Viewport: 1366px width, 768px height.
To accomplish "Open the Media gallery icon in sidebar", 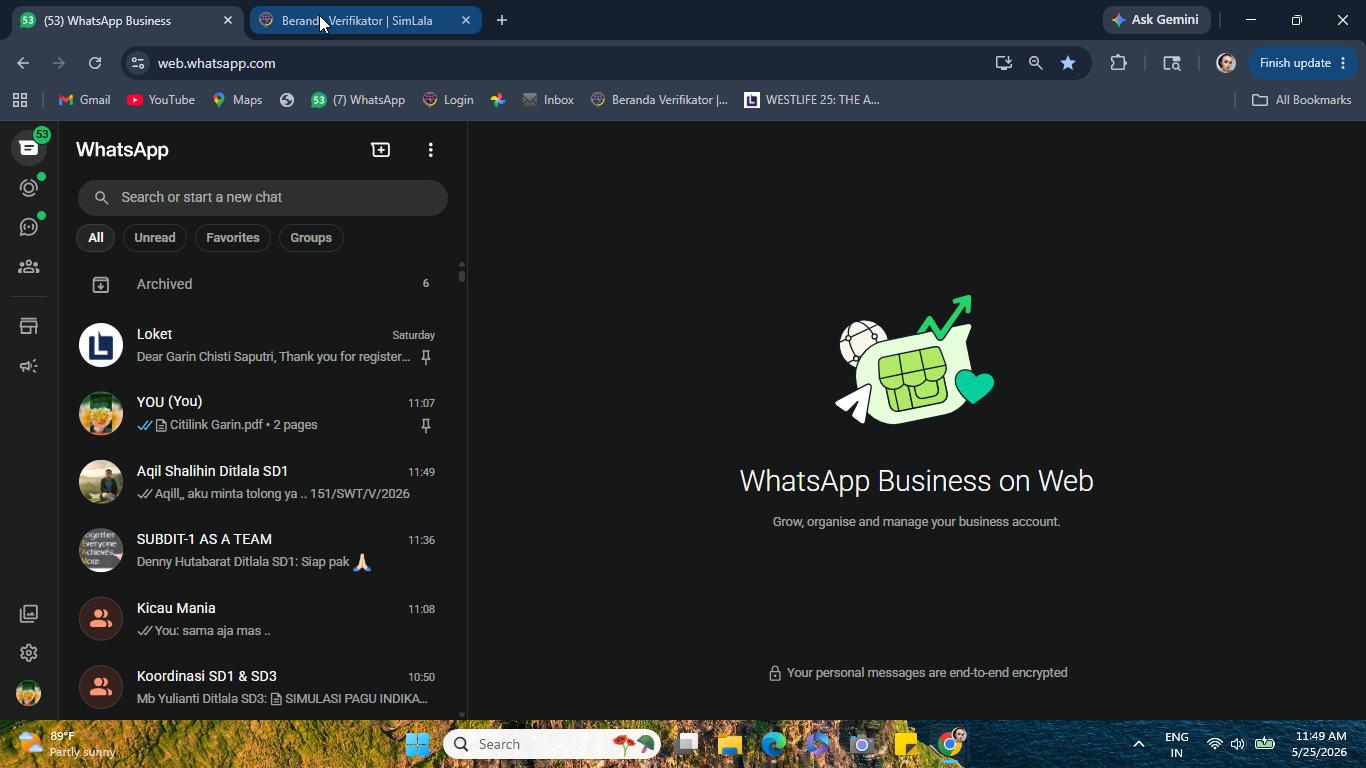I will [29, 613].
